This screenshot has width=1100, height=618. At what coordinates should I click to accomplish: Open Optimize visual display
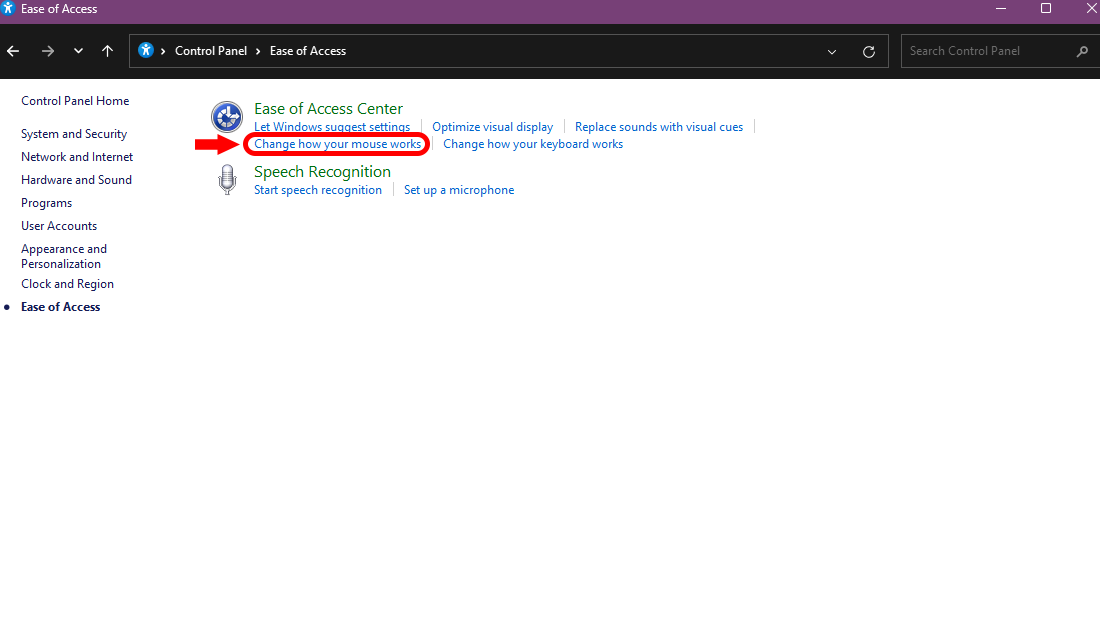(492, 127)
